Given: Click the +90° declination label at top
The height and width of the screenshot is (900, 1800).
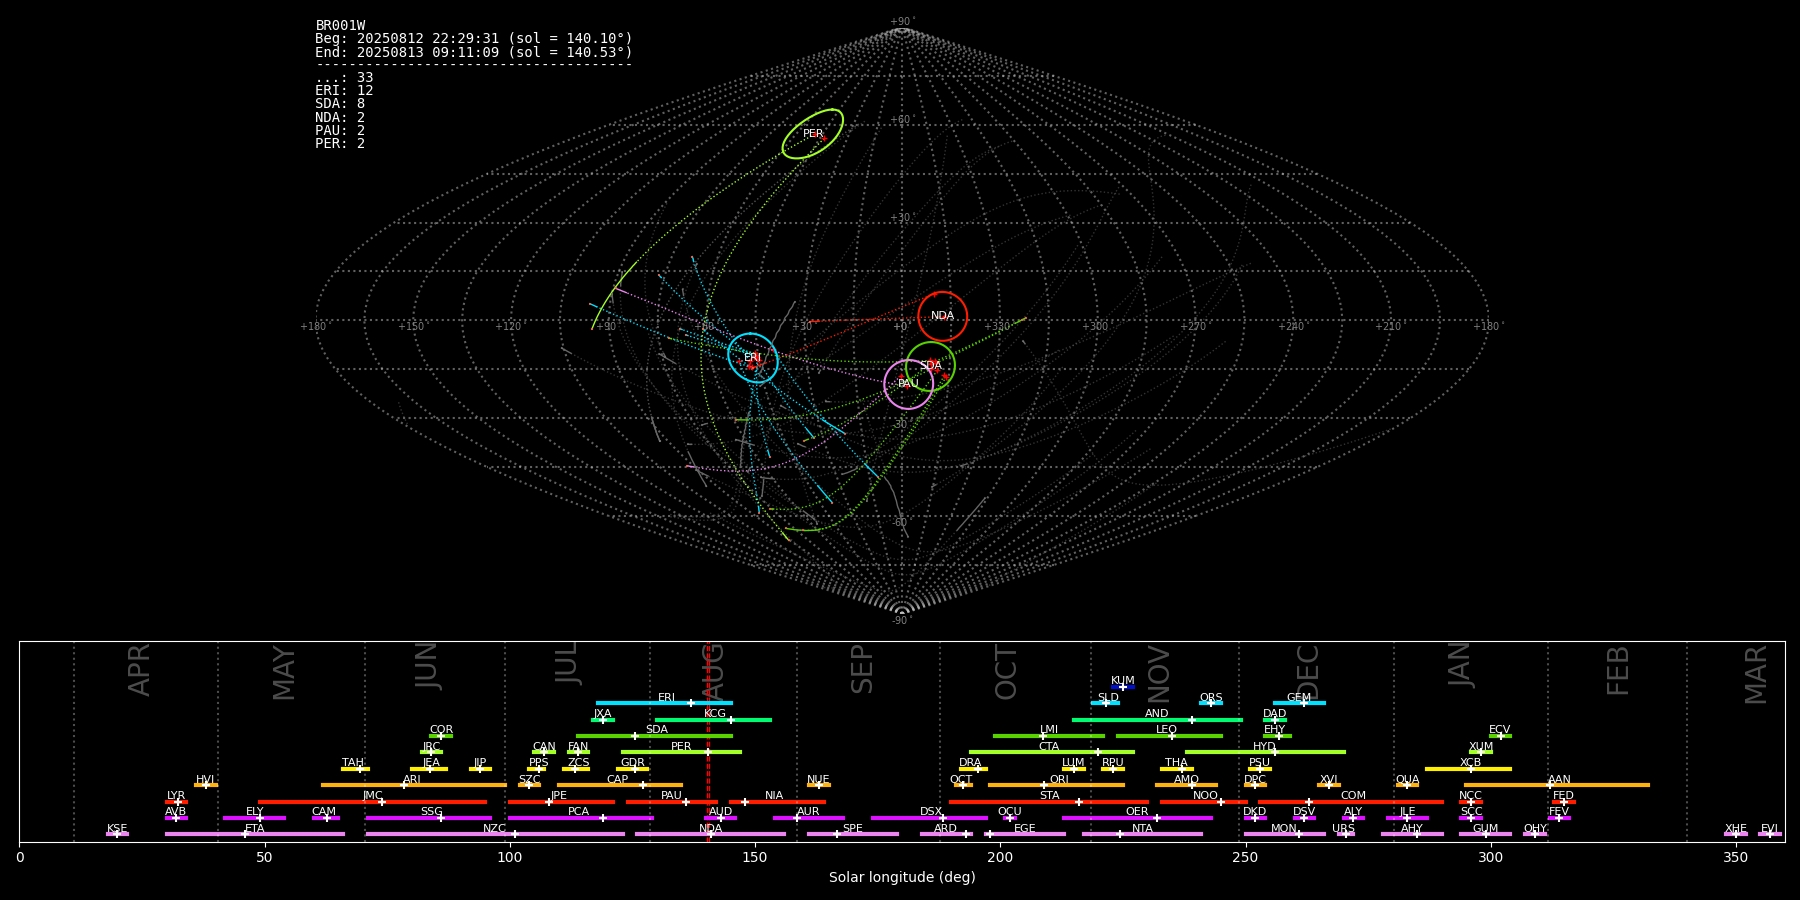Looking at the screenshot, I should pos(902,22).
